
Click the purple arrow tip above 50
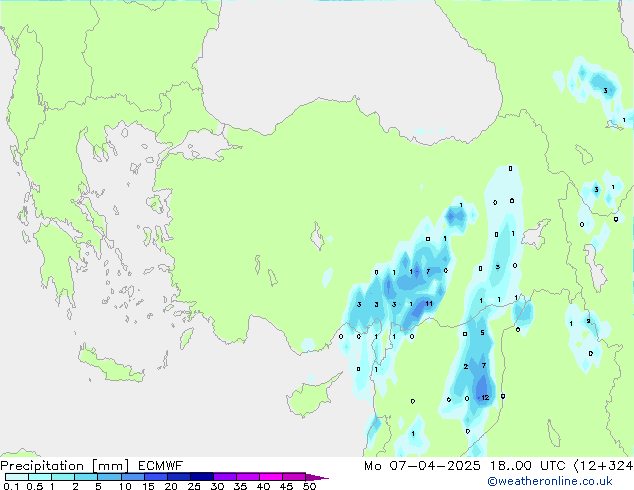[x=317, y=477]
